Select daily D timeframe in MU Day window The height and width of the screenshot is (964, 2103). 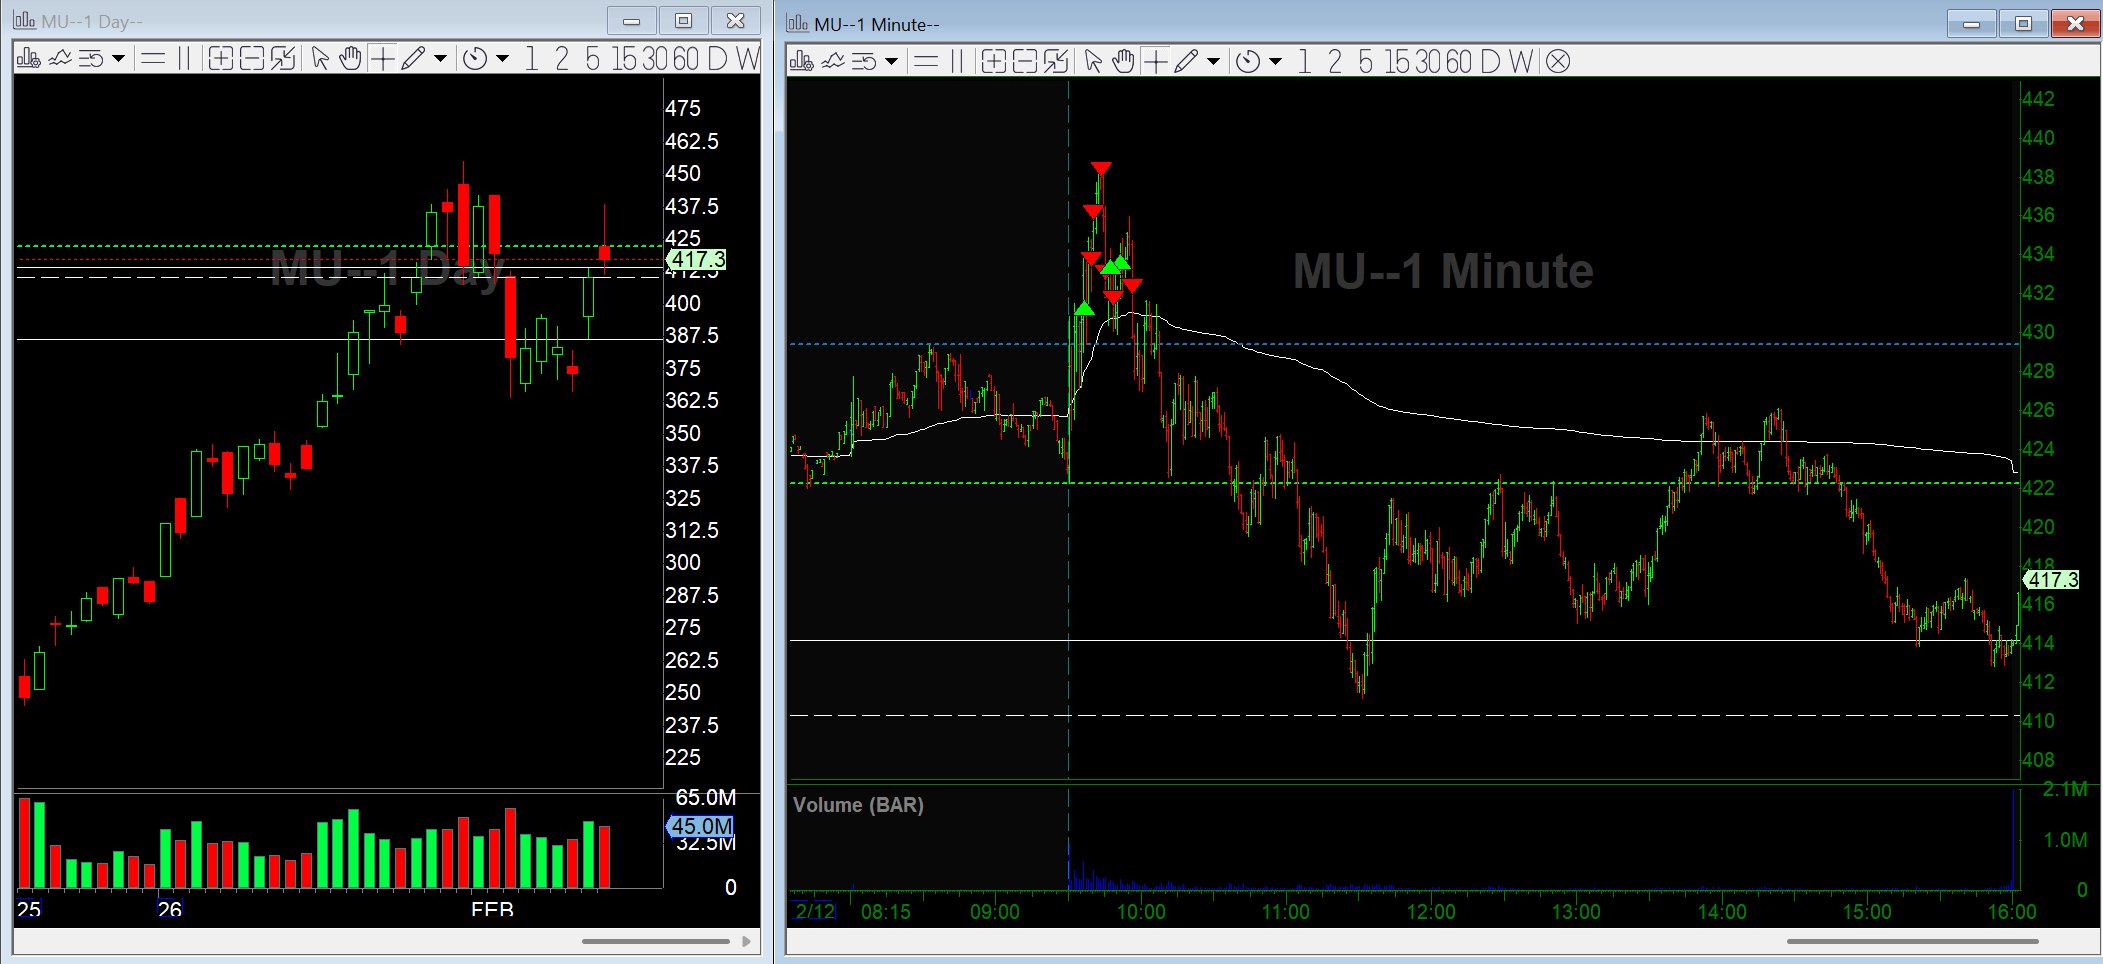click(x=717, y=59)
